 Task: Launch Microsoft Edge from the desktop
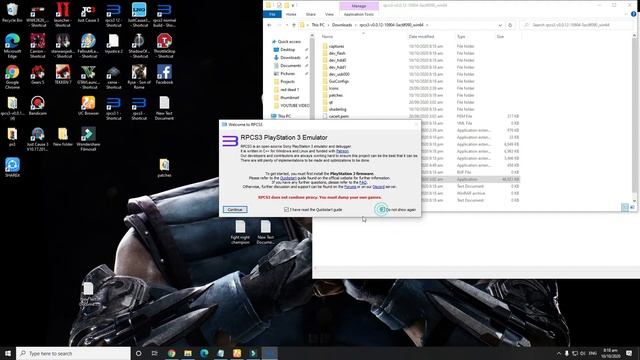click(12, 45)
